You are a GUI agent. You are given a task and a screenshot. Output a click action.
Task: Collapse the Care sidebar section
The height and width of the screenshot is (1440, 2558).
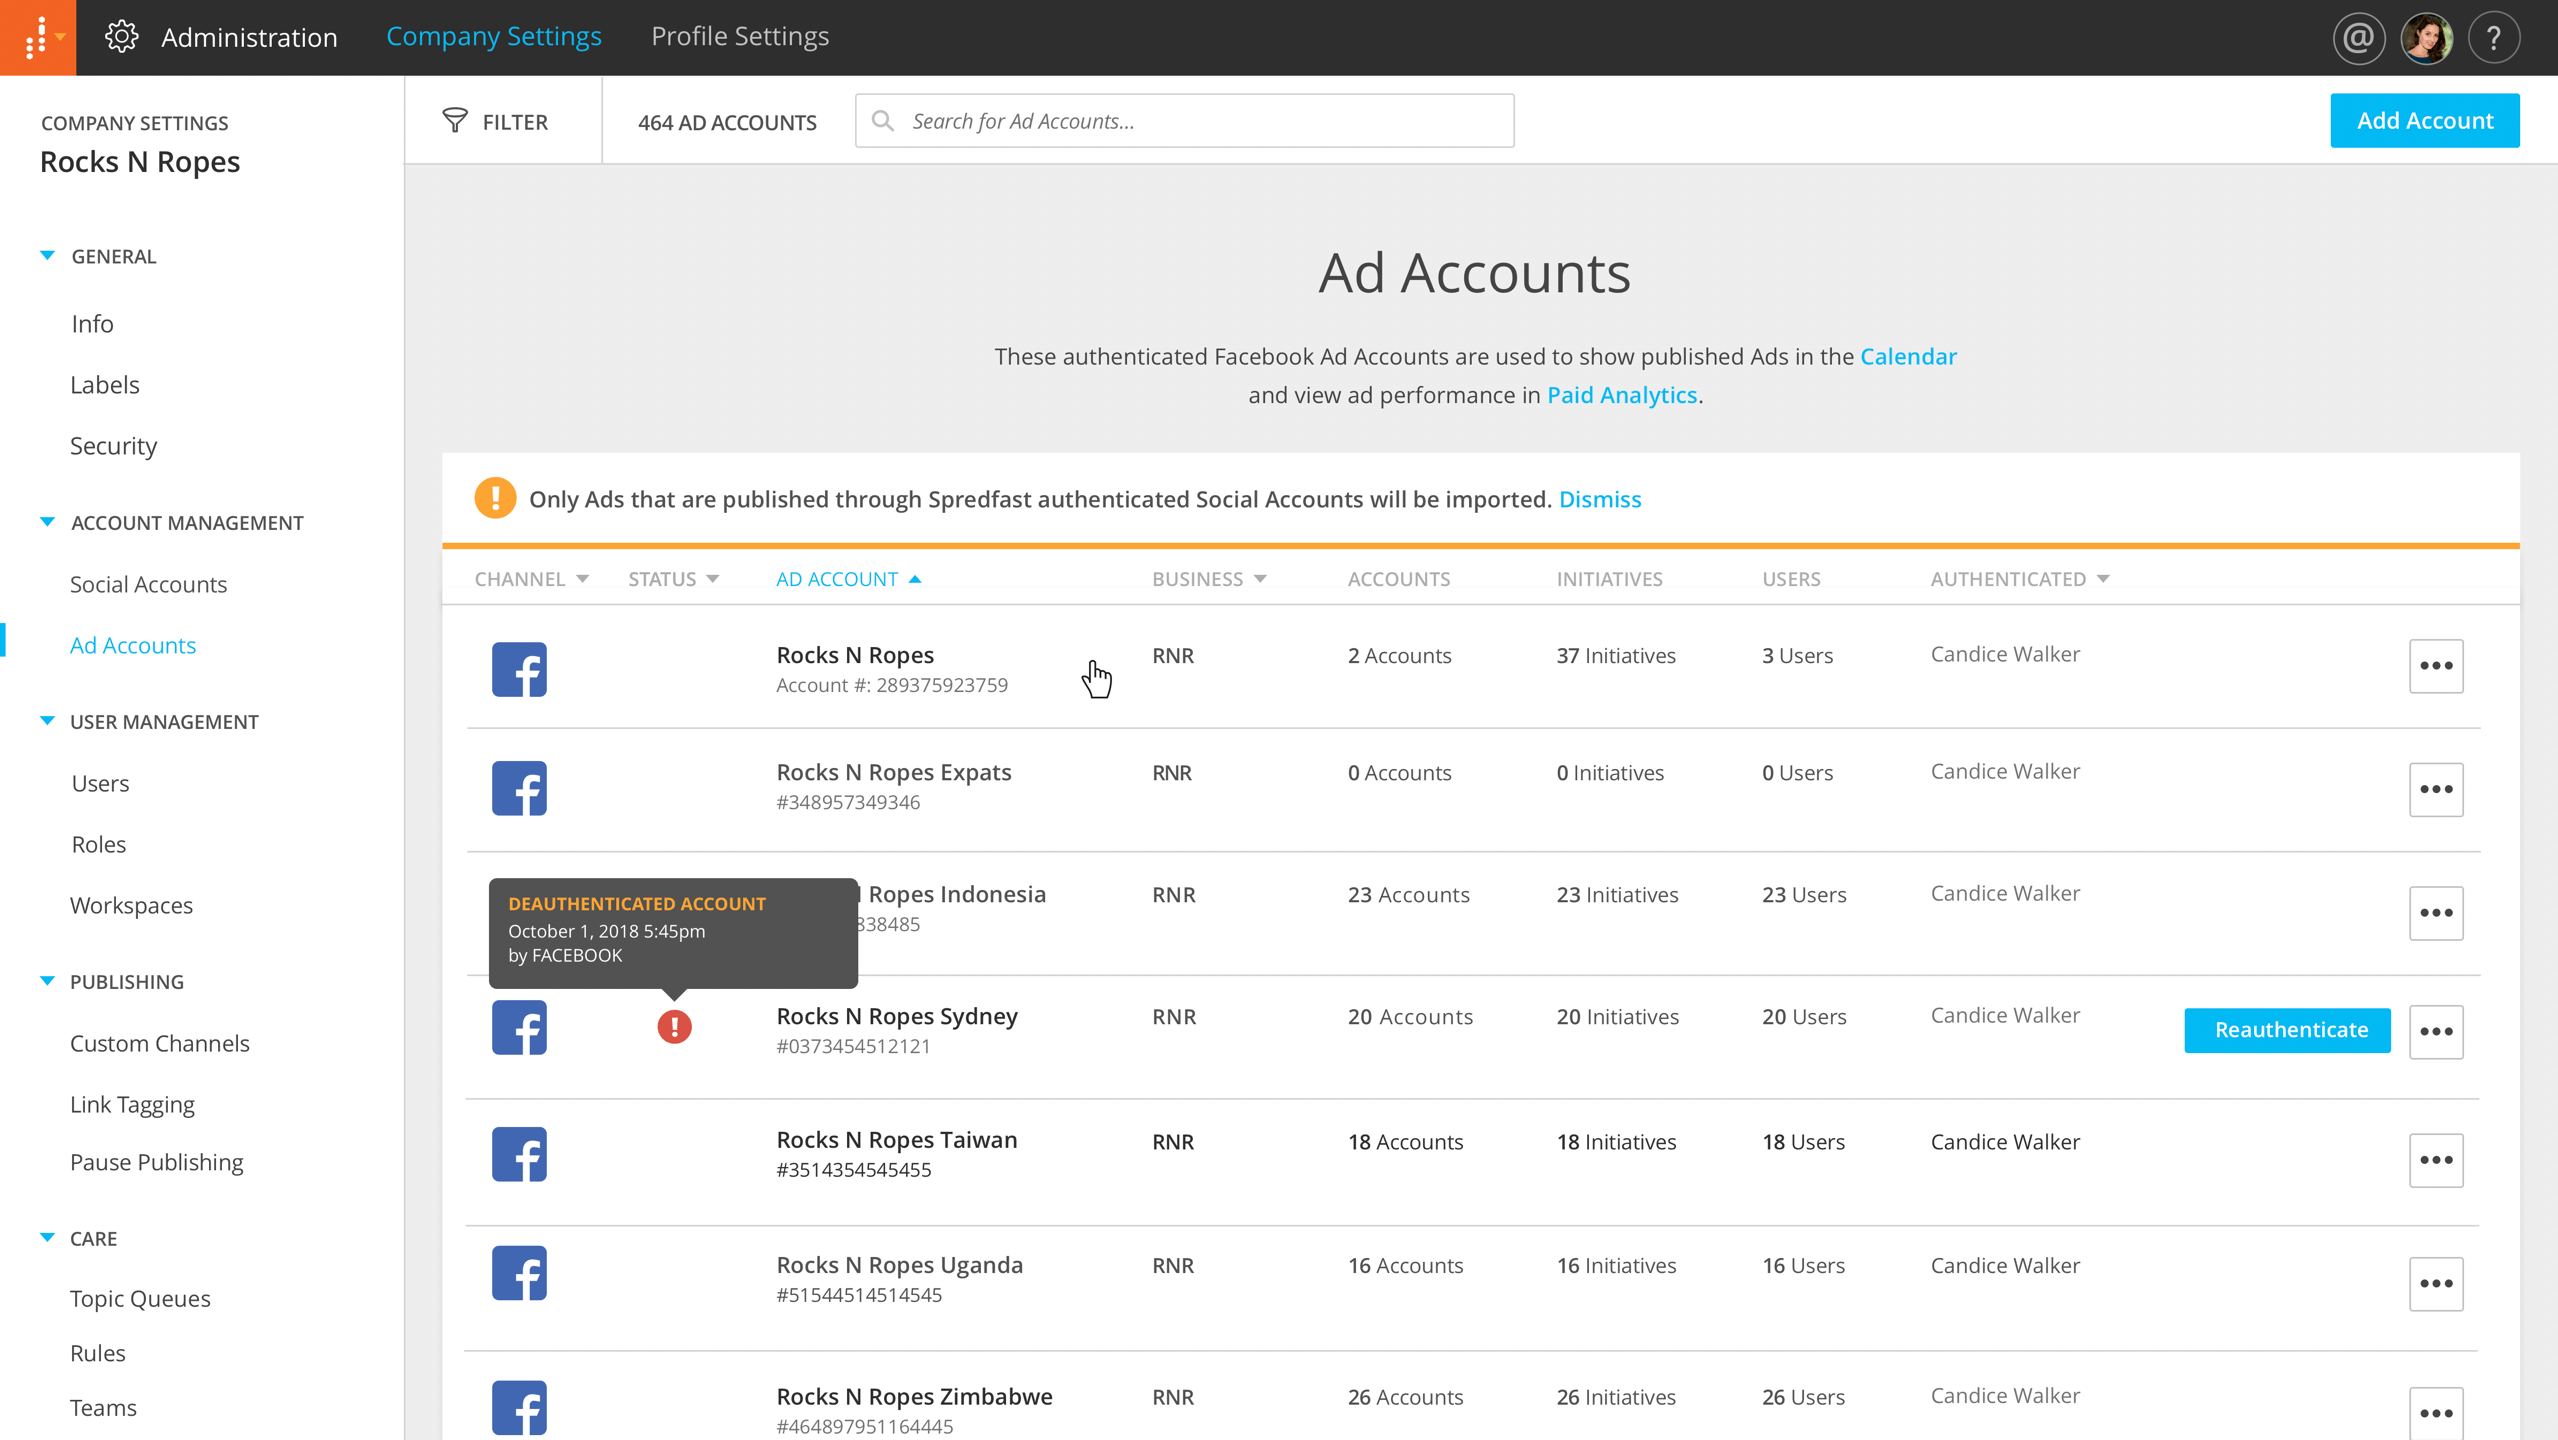pos(47,1238)
